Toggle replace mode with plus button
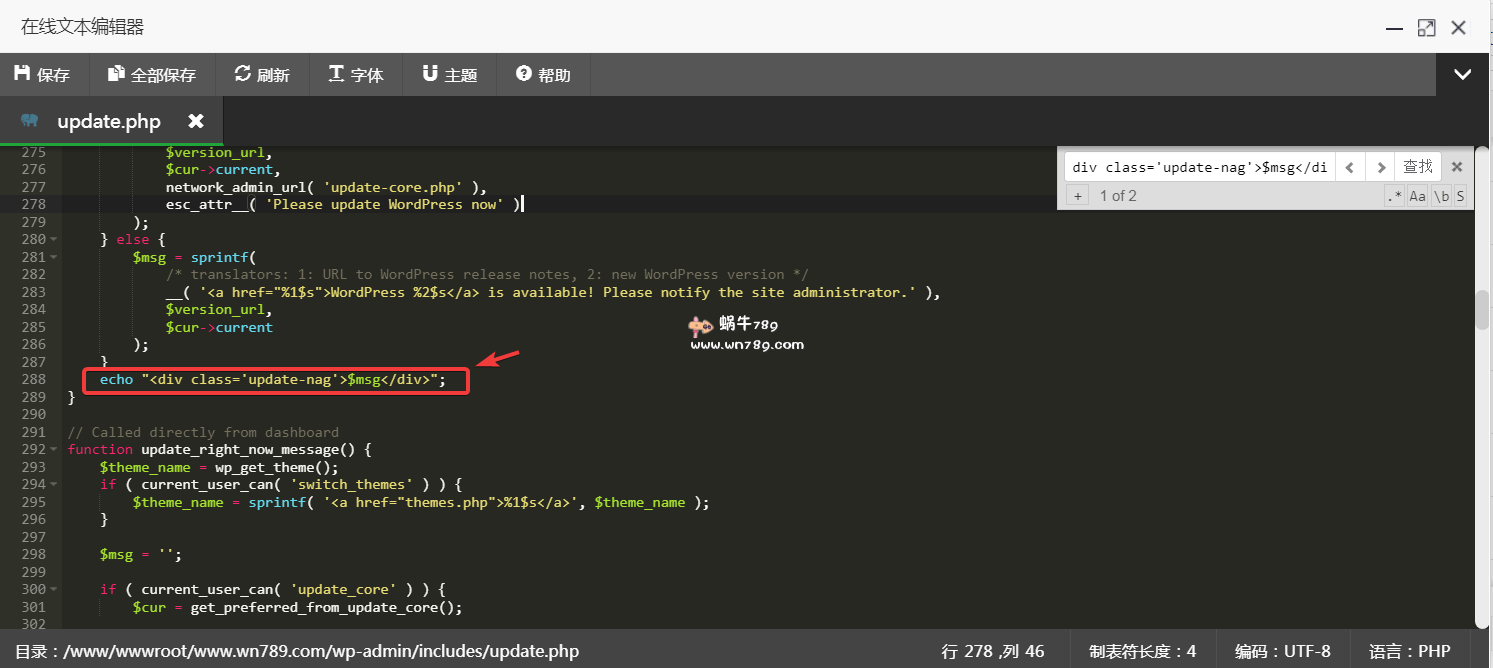This screenshot has height=668, width=1493. click(1078, 196)
